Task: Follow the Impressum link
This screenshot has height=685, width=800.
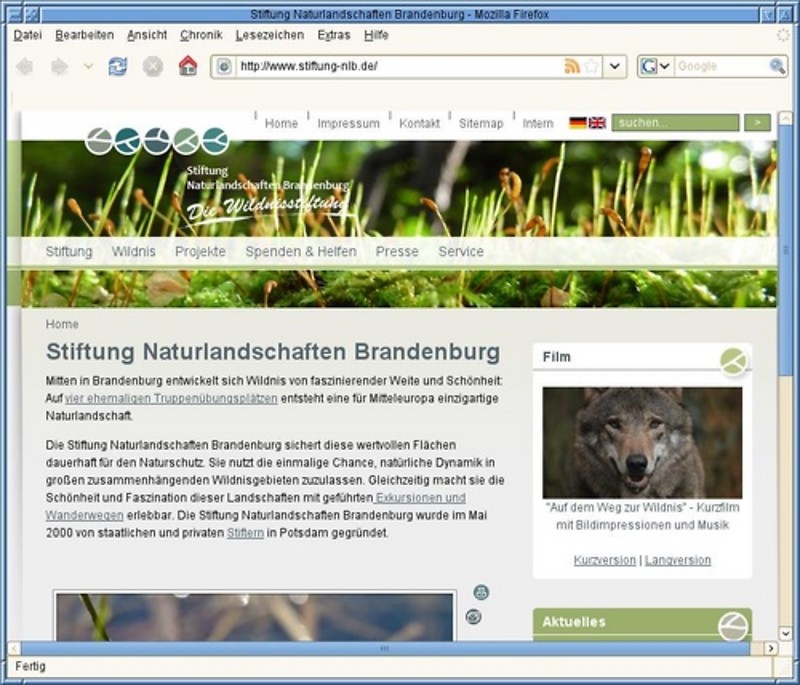Action: [x=348, y=123]
